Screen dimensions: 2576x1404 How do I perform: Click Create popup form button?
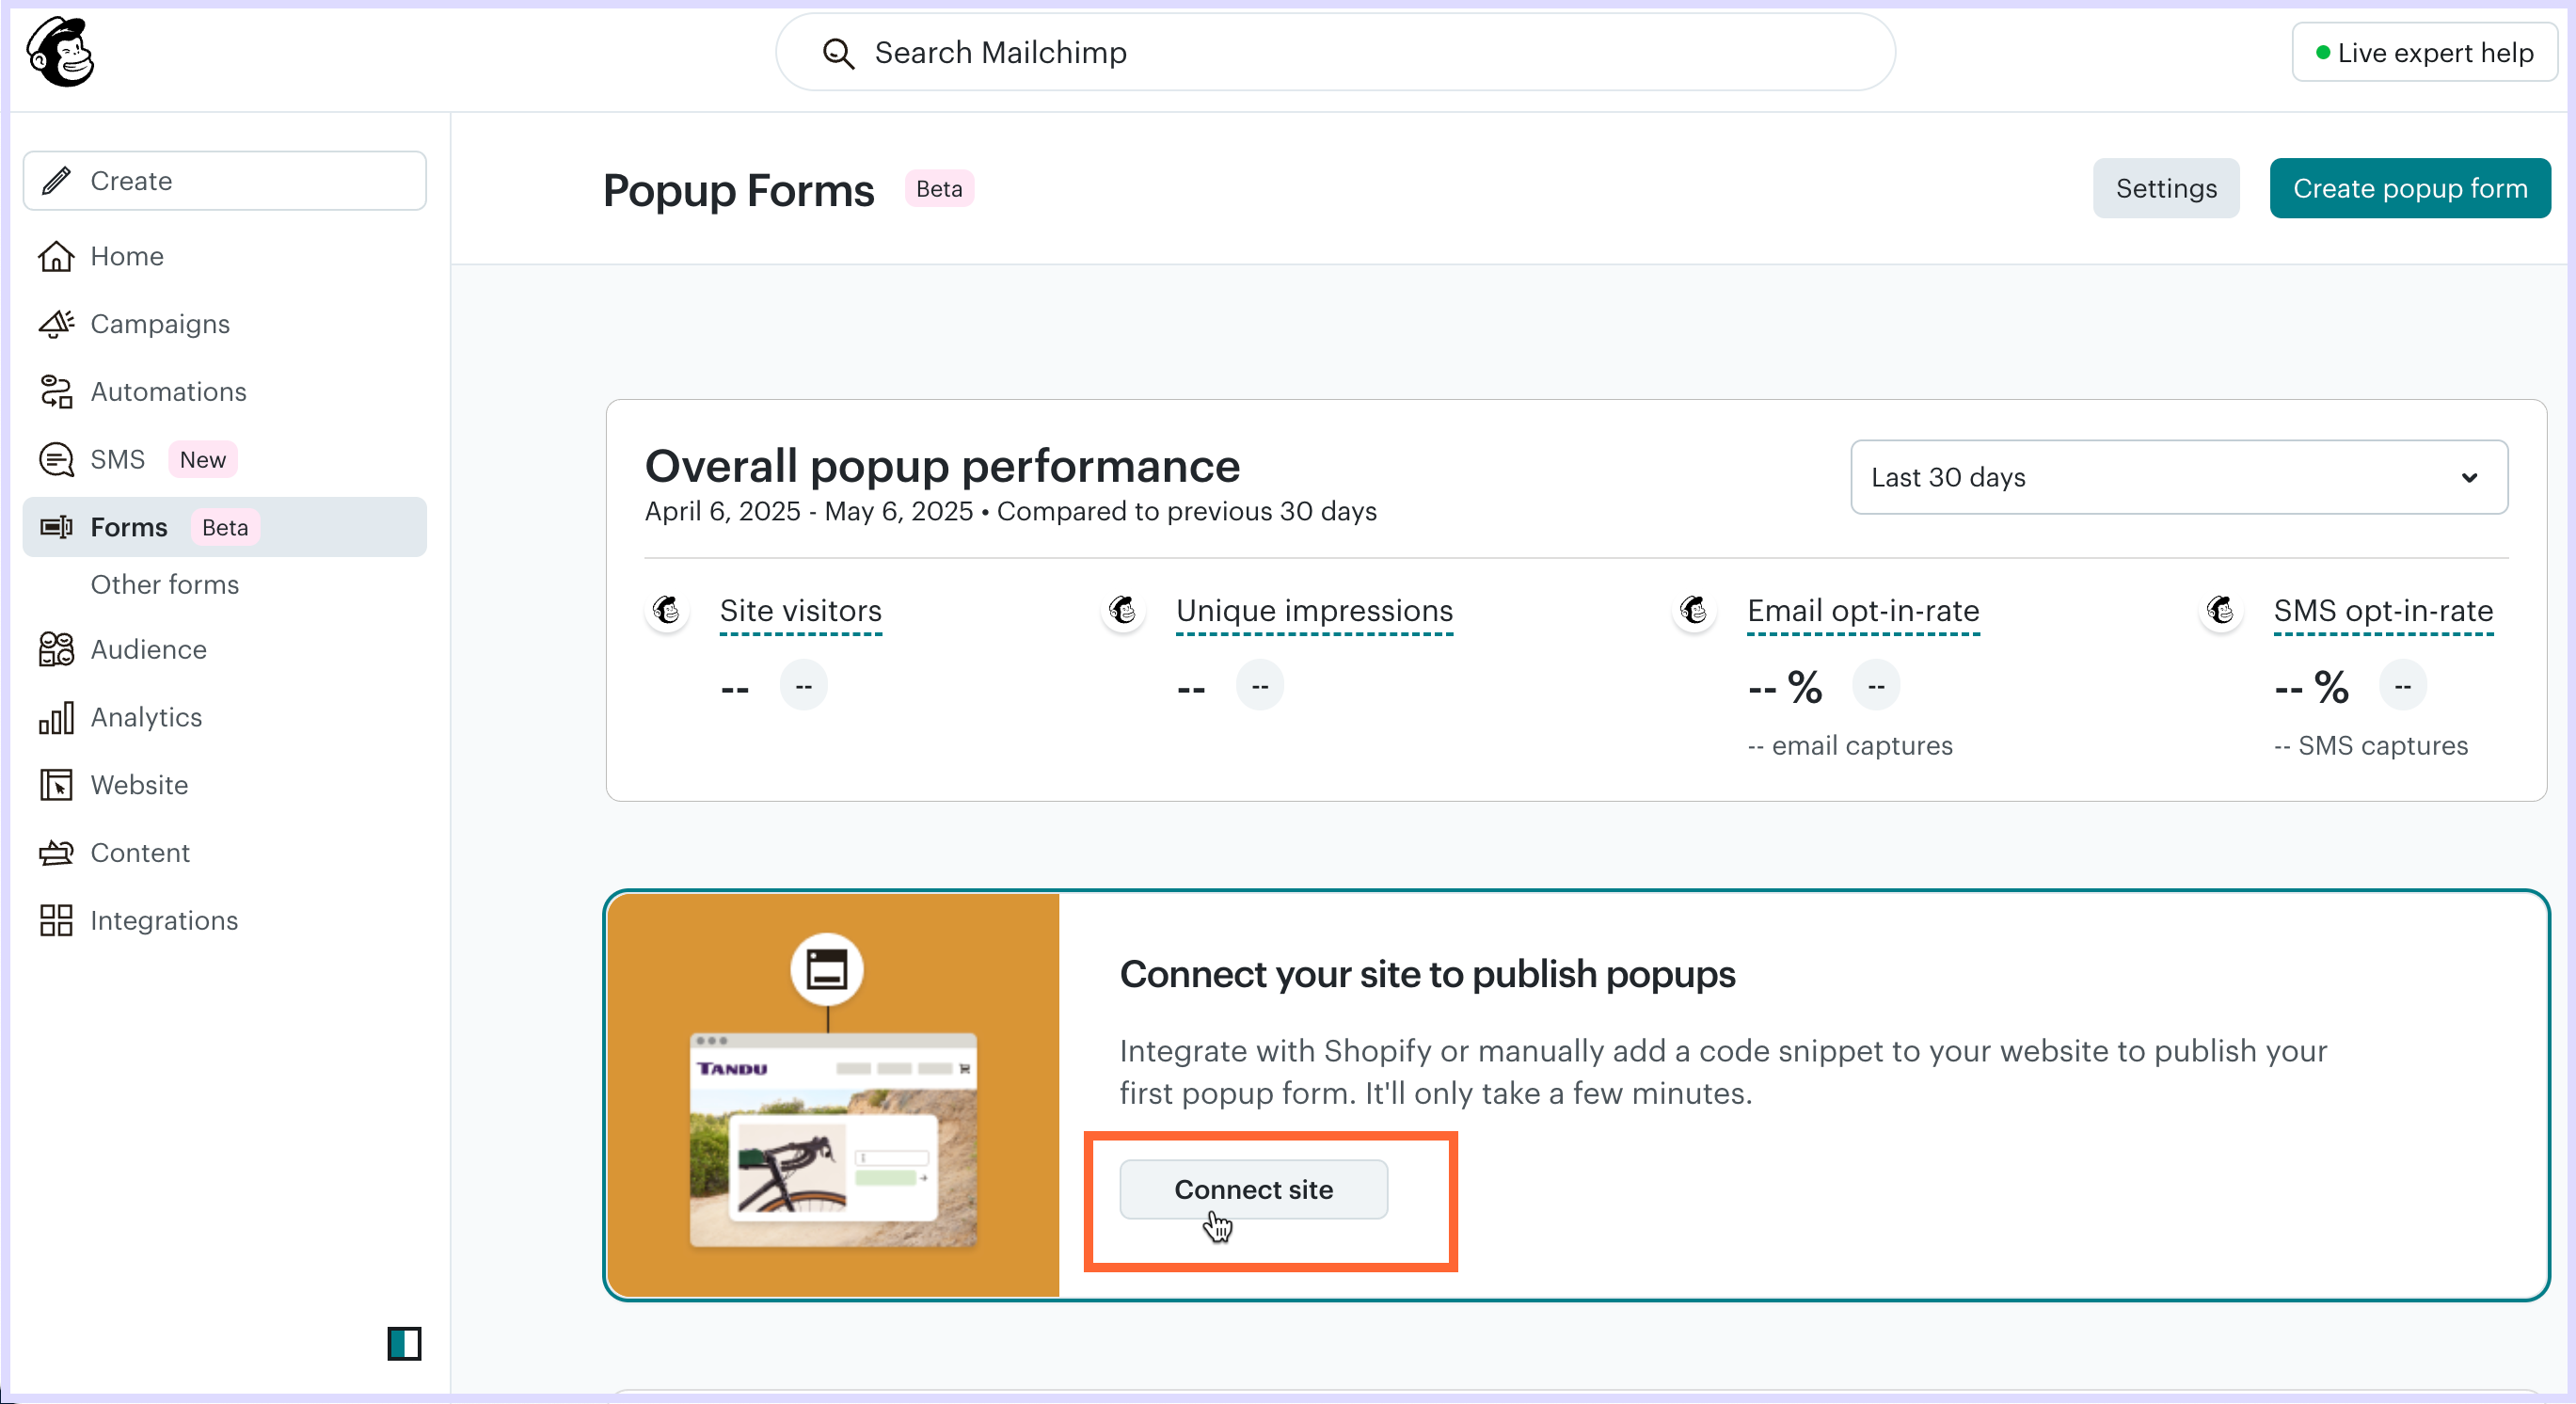[2410, 188]
